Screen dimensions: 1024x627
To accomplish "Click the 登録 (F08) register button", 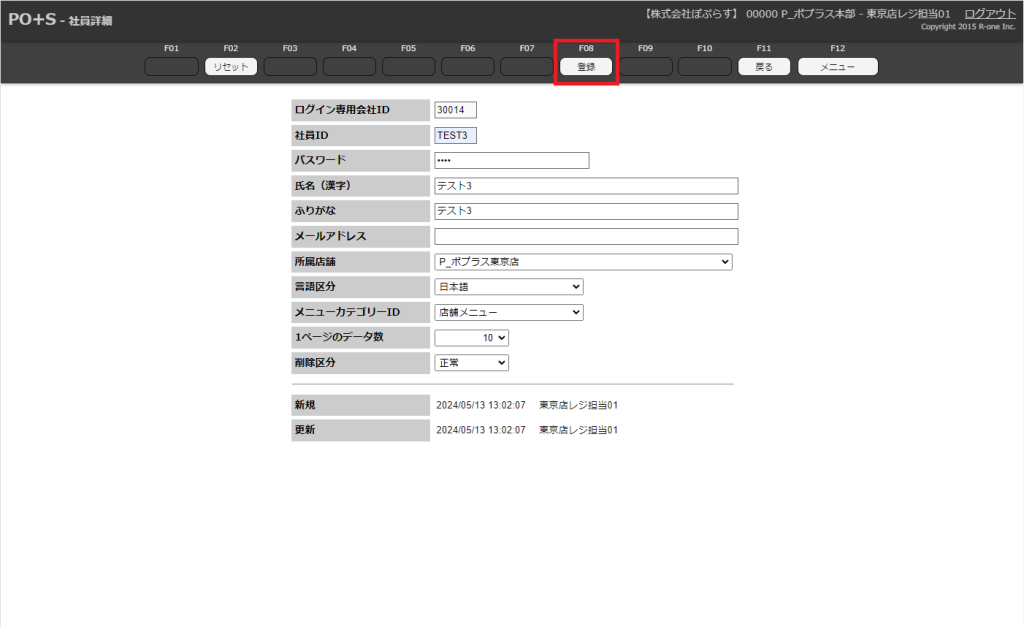I will point(586,67).
